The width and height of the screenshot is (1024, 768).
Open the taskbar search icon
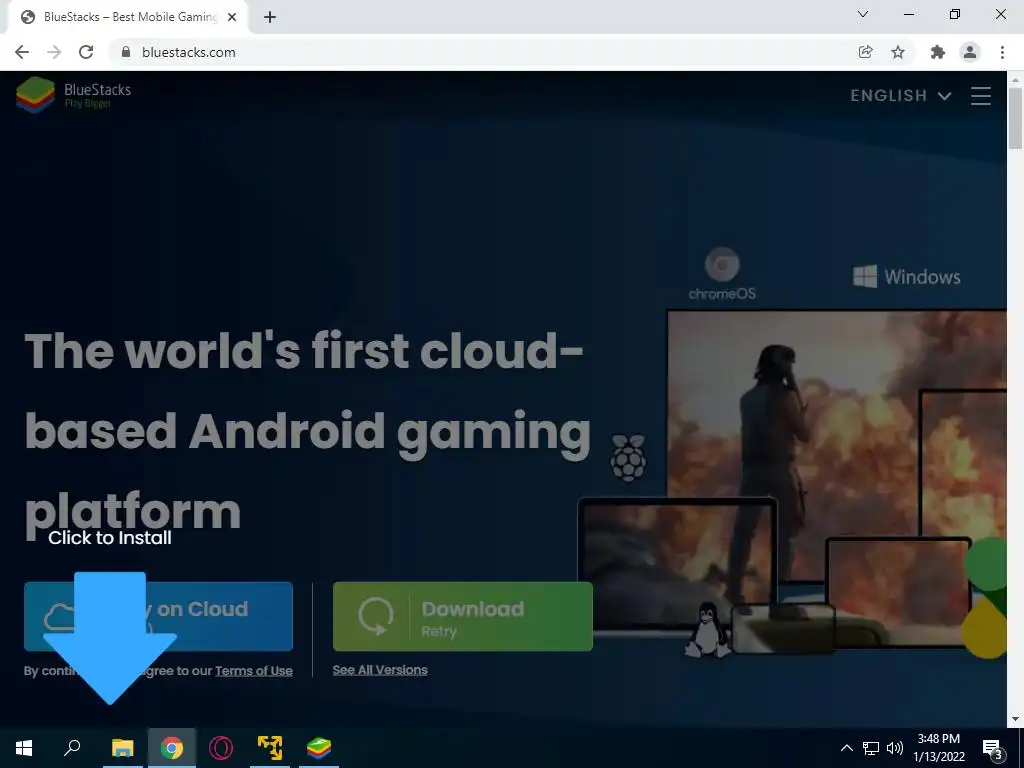coord(72,748)
